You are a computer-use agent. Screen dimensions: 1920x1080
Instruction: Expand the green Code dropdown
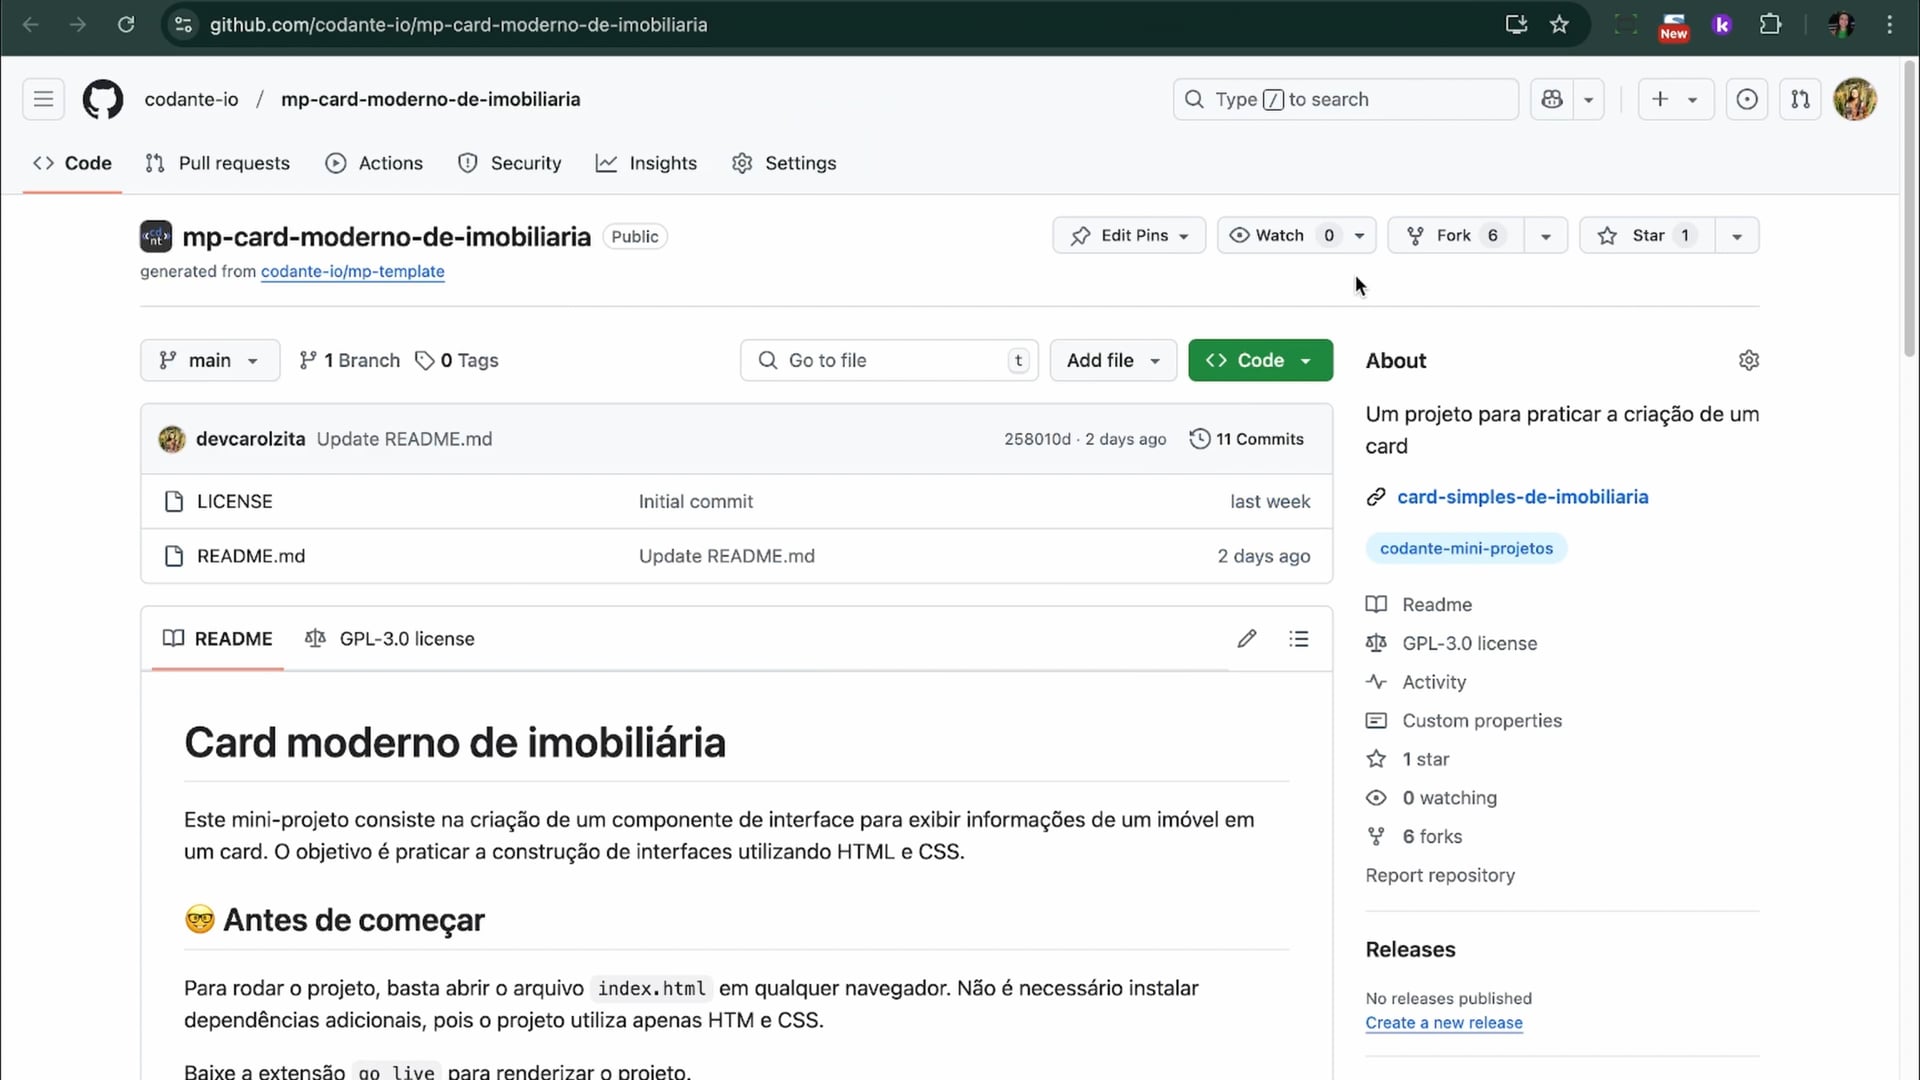pos(1260,360)
